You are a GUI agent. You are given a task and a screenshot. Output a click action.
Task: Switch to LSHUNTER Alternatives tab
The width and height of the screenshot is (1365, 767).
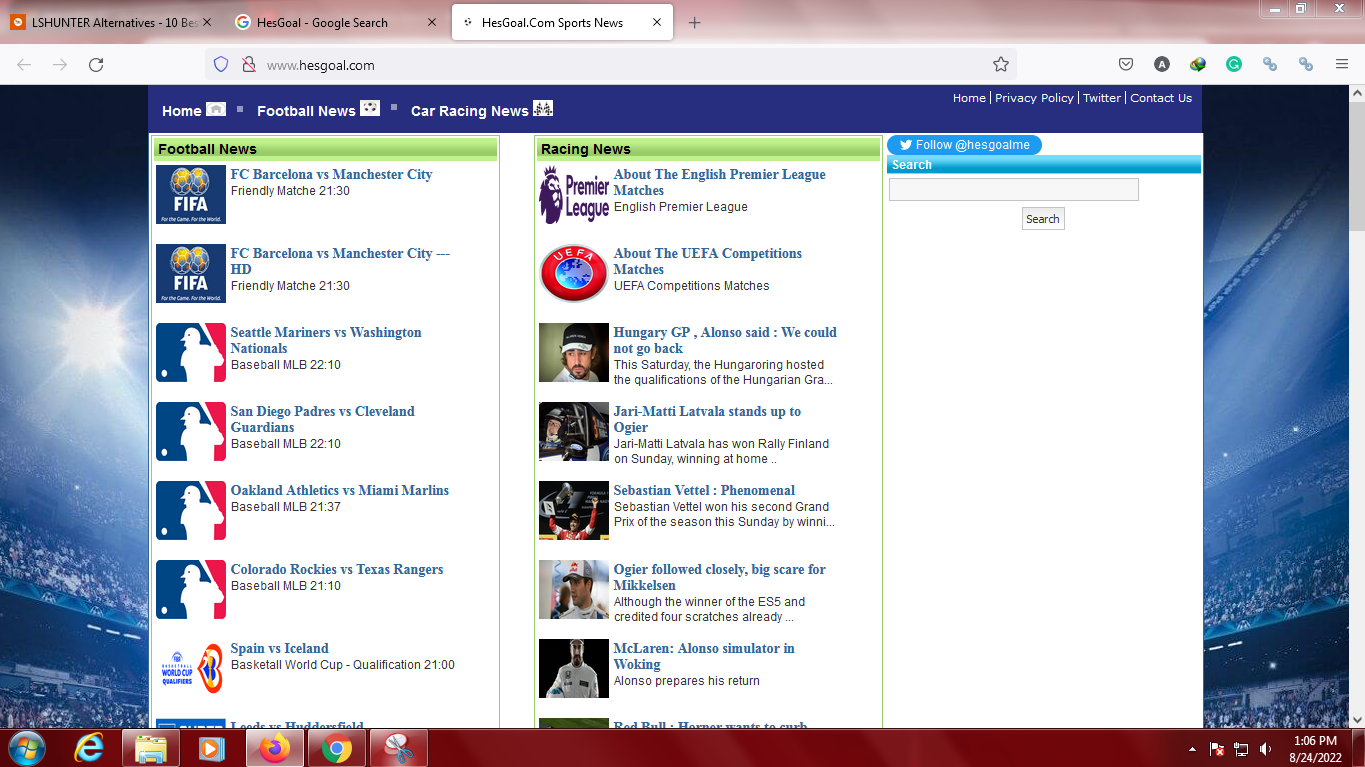click(112, 22)
